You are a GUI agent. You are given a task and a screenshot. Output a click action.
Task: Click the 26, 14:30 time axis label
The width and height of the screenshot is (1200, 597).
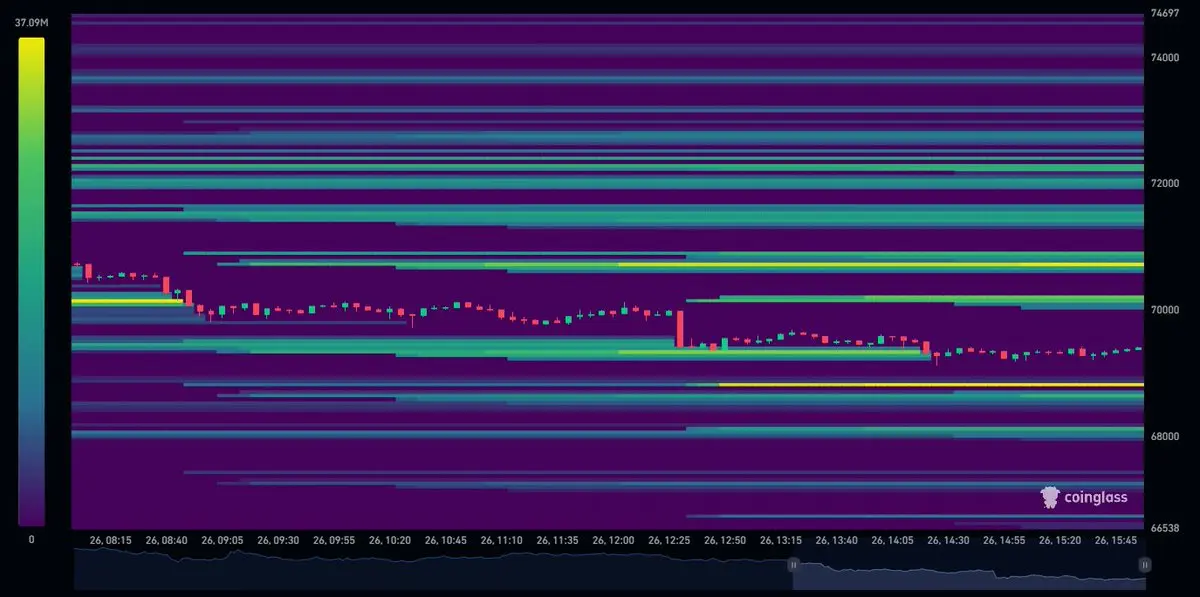pyautogui.click(x=949, y=540)
